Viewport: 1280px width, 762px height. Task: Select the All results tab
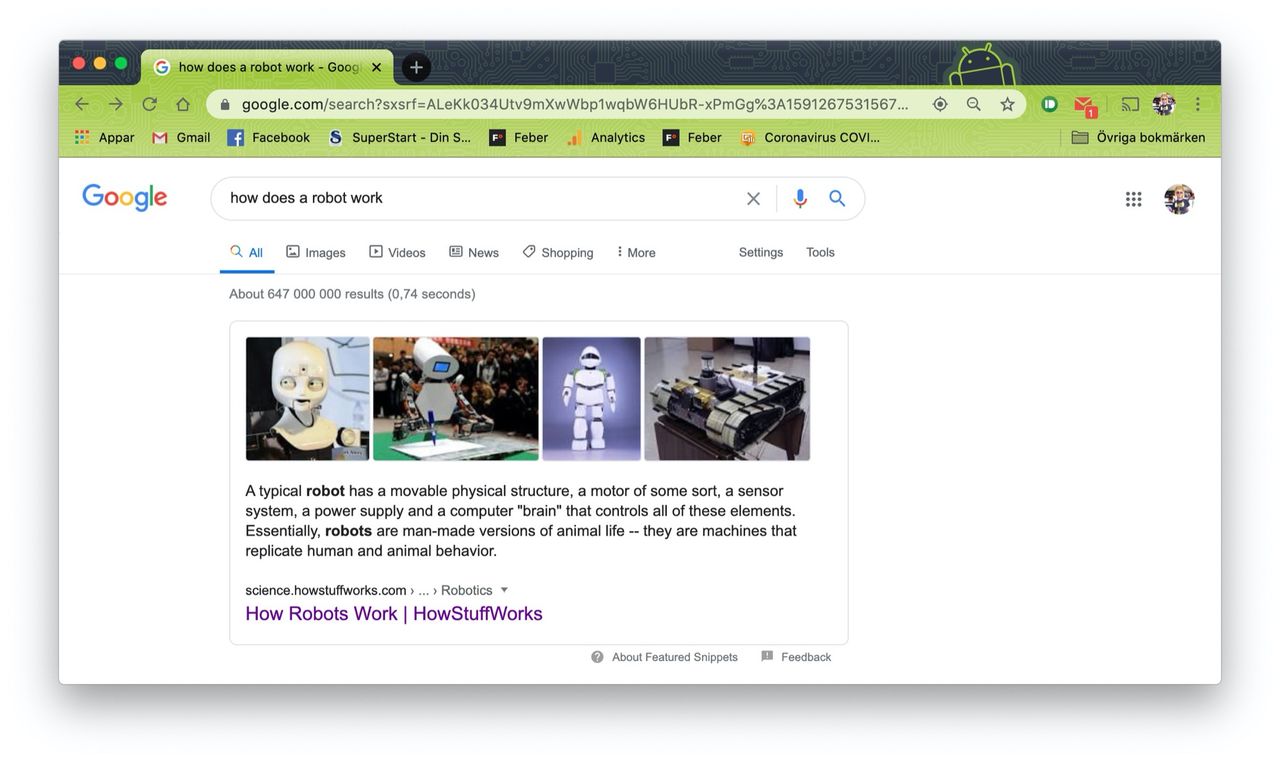coord(247,252)
